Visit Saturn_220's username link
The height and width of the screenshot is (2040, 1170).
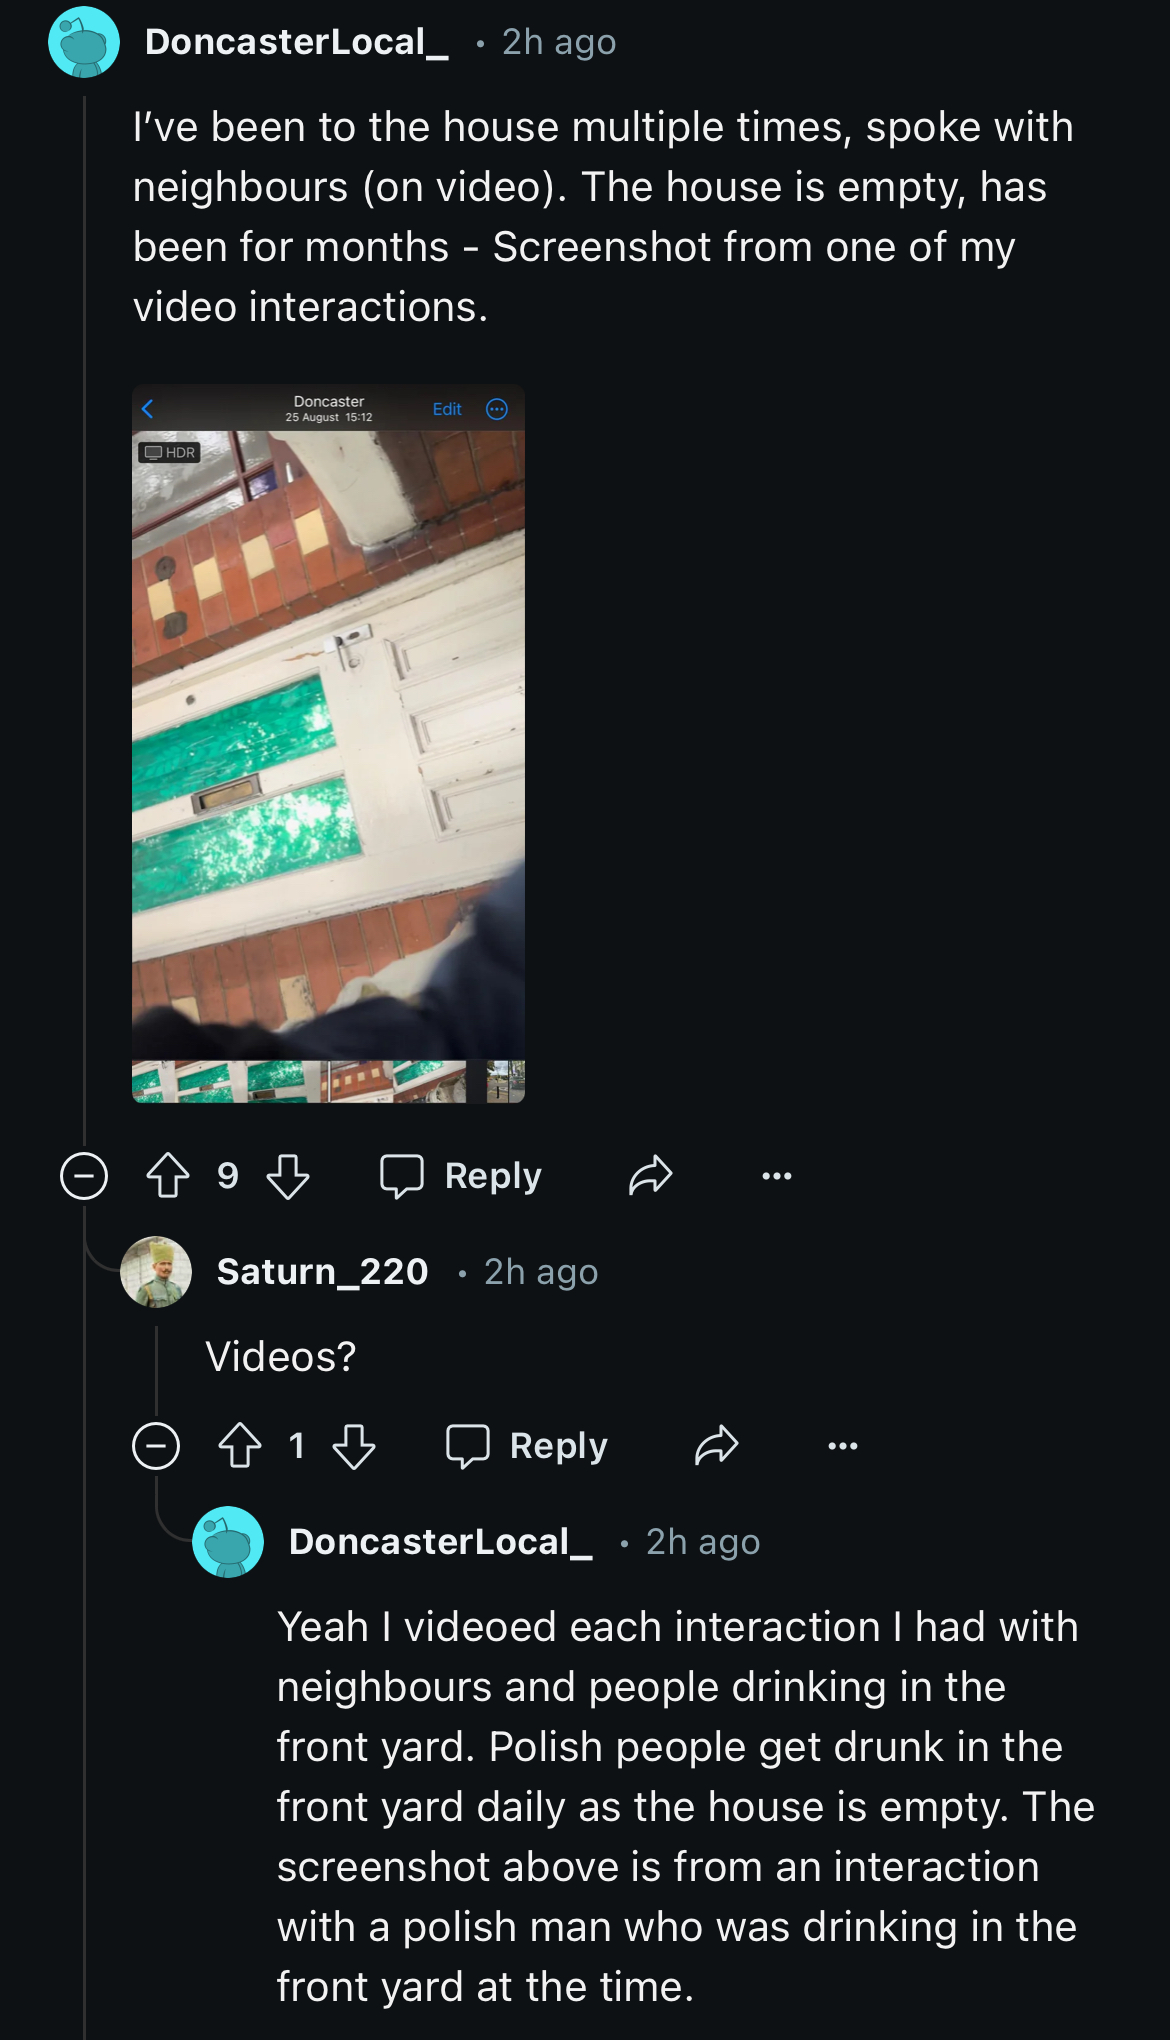click(x=322, y=1272)
